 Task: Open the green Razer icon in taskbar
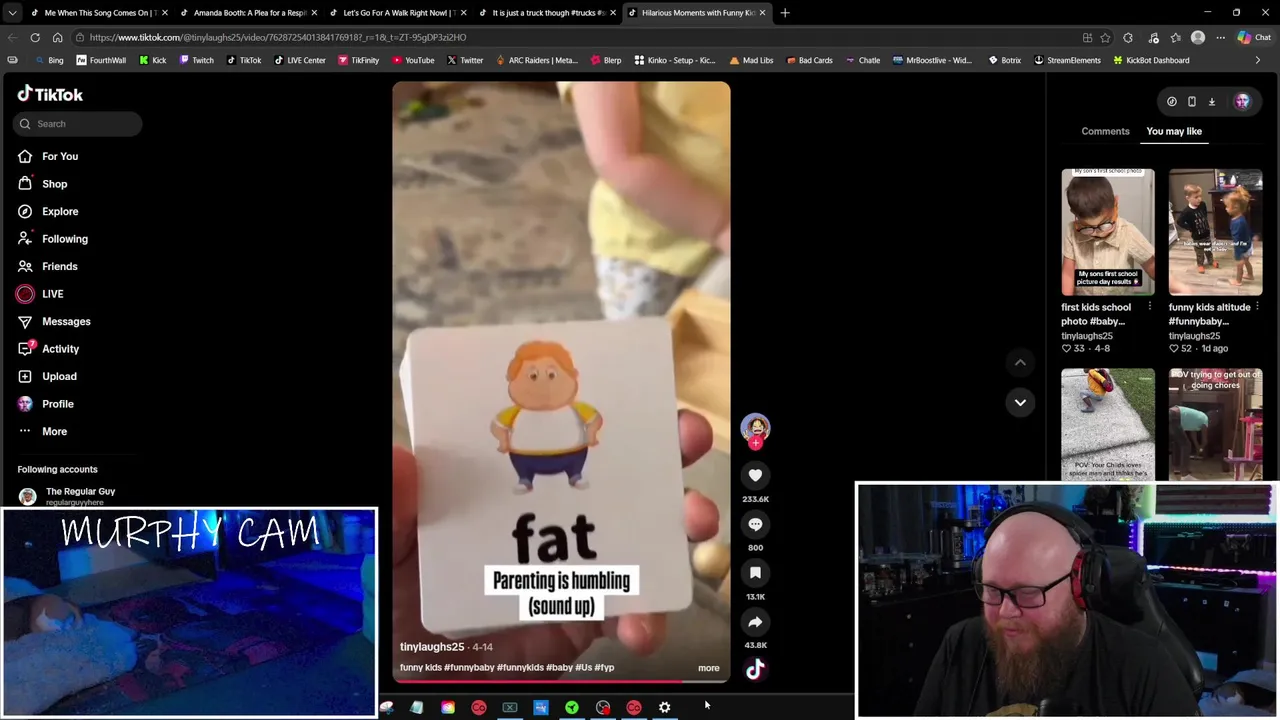pyautogui.click(x=571, y=708)
